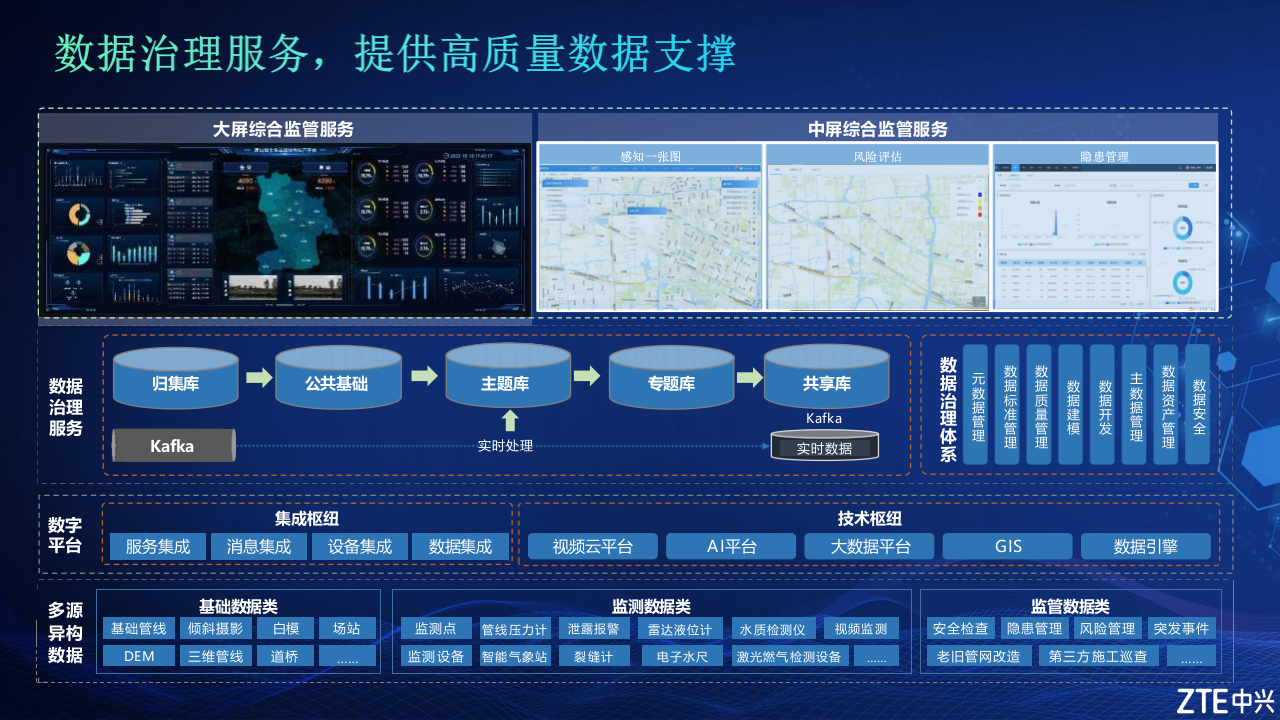
Task: Open the 主题库 database icon
Action: pos(508,378)
